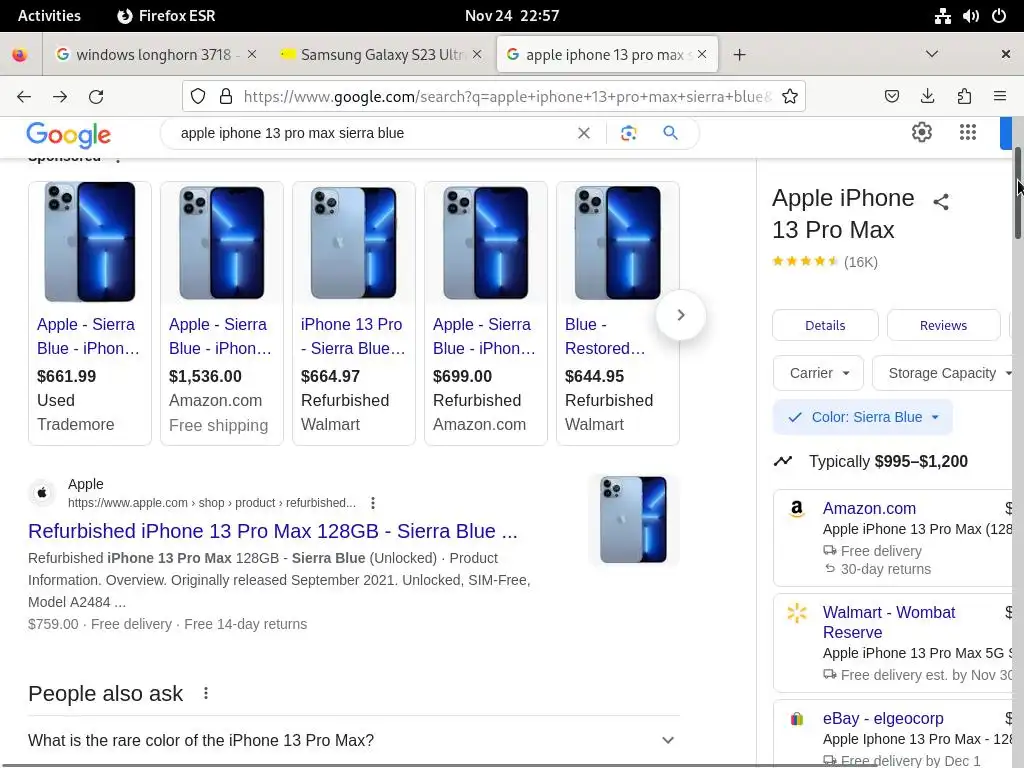Click the Apple result iPhone thumbnail
1024x768 pixels.
pos(633,520)
